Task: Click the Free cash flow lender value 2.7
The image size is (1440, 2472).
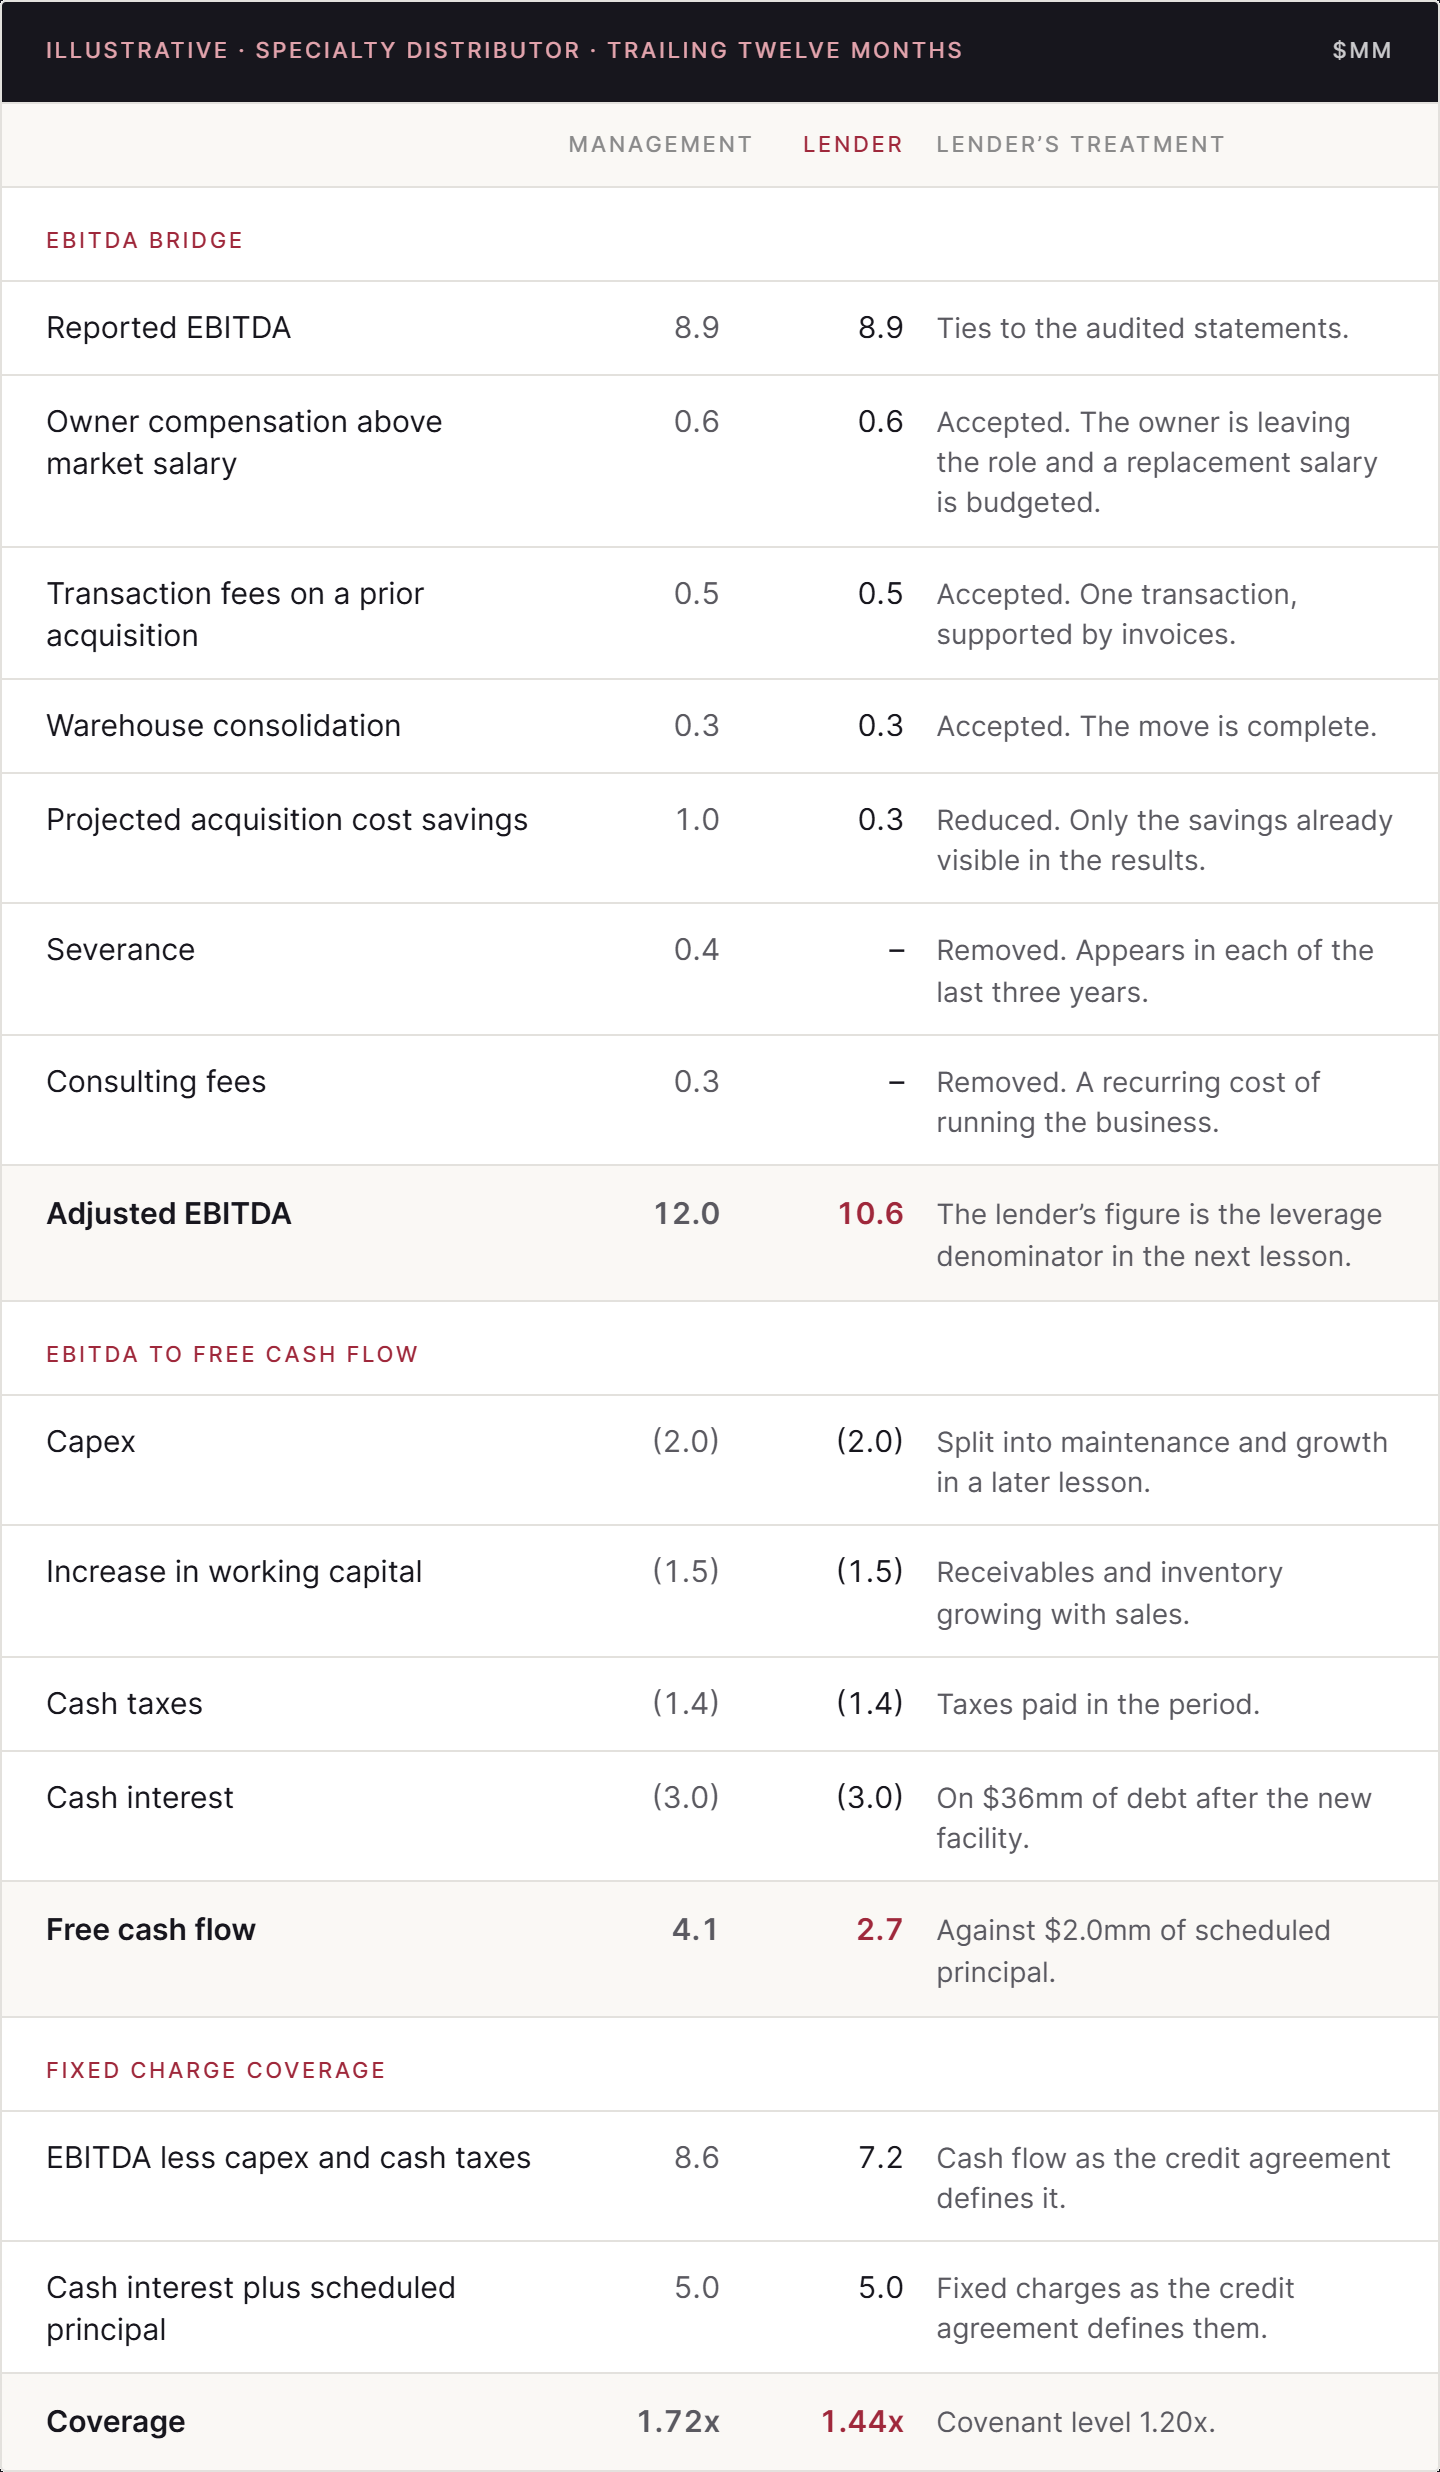Action: pos(879,1930)
